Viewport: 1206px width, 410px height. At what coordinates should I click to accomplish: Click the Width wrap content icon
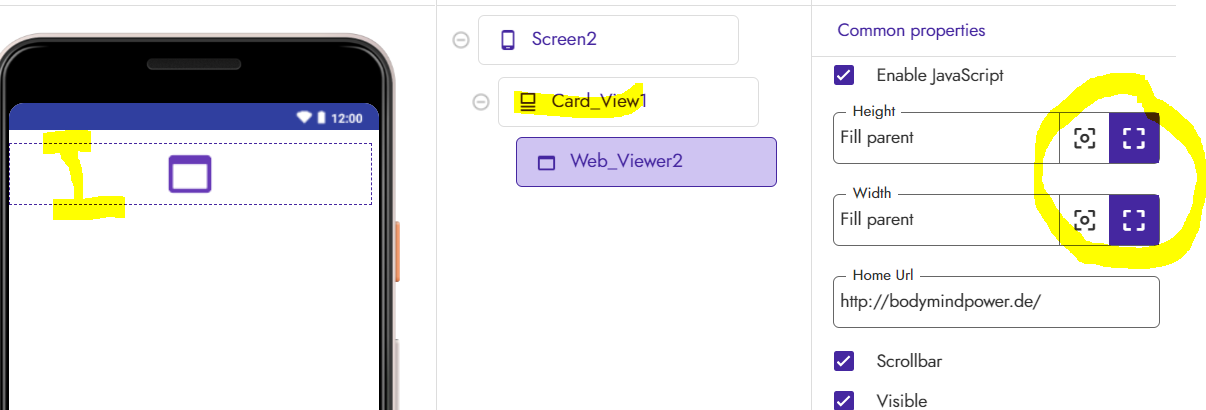pyautogui.click(x=1084, y=220)
